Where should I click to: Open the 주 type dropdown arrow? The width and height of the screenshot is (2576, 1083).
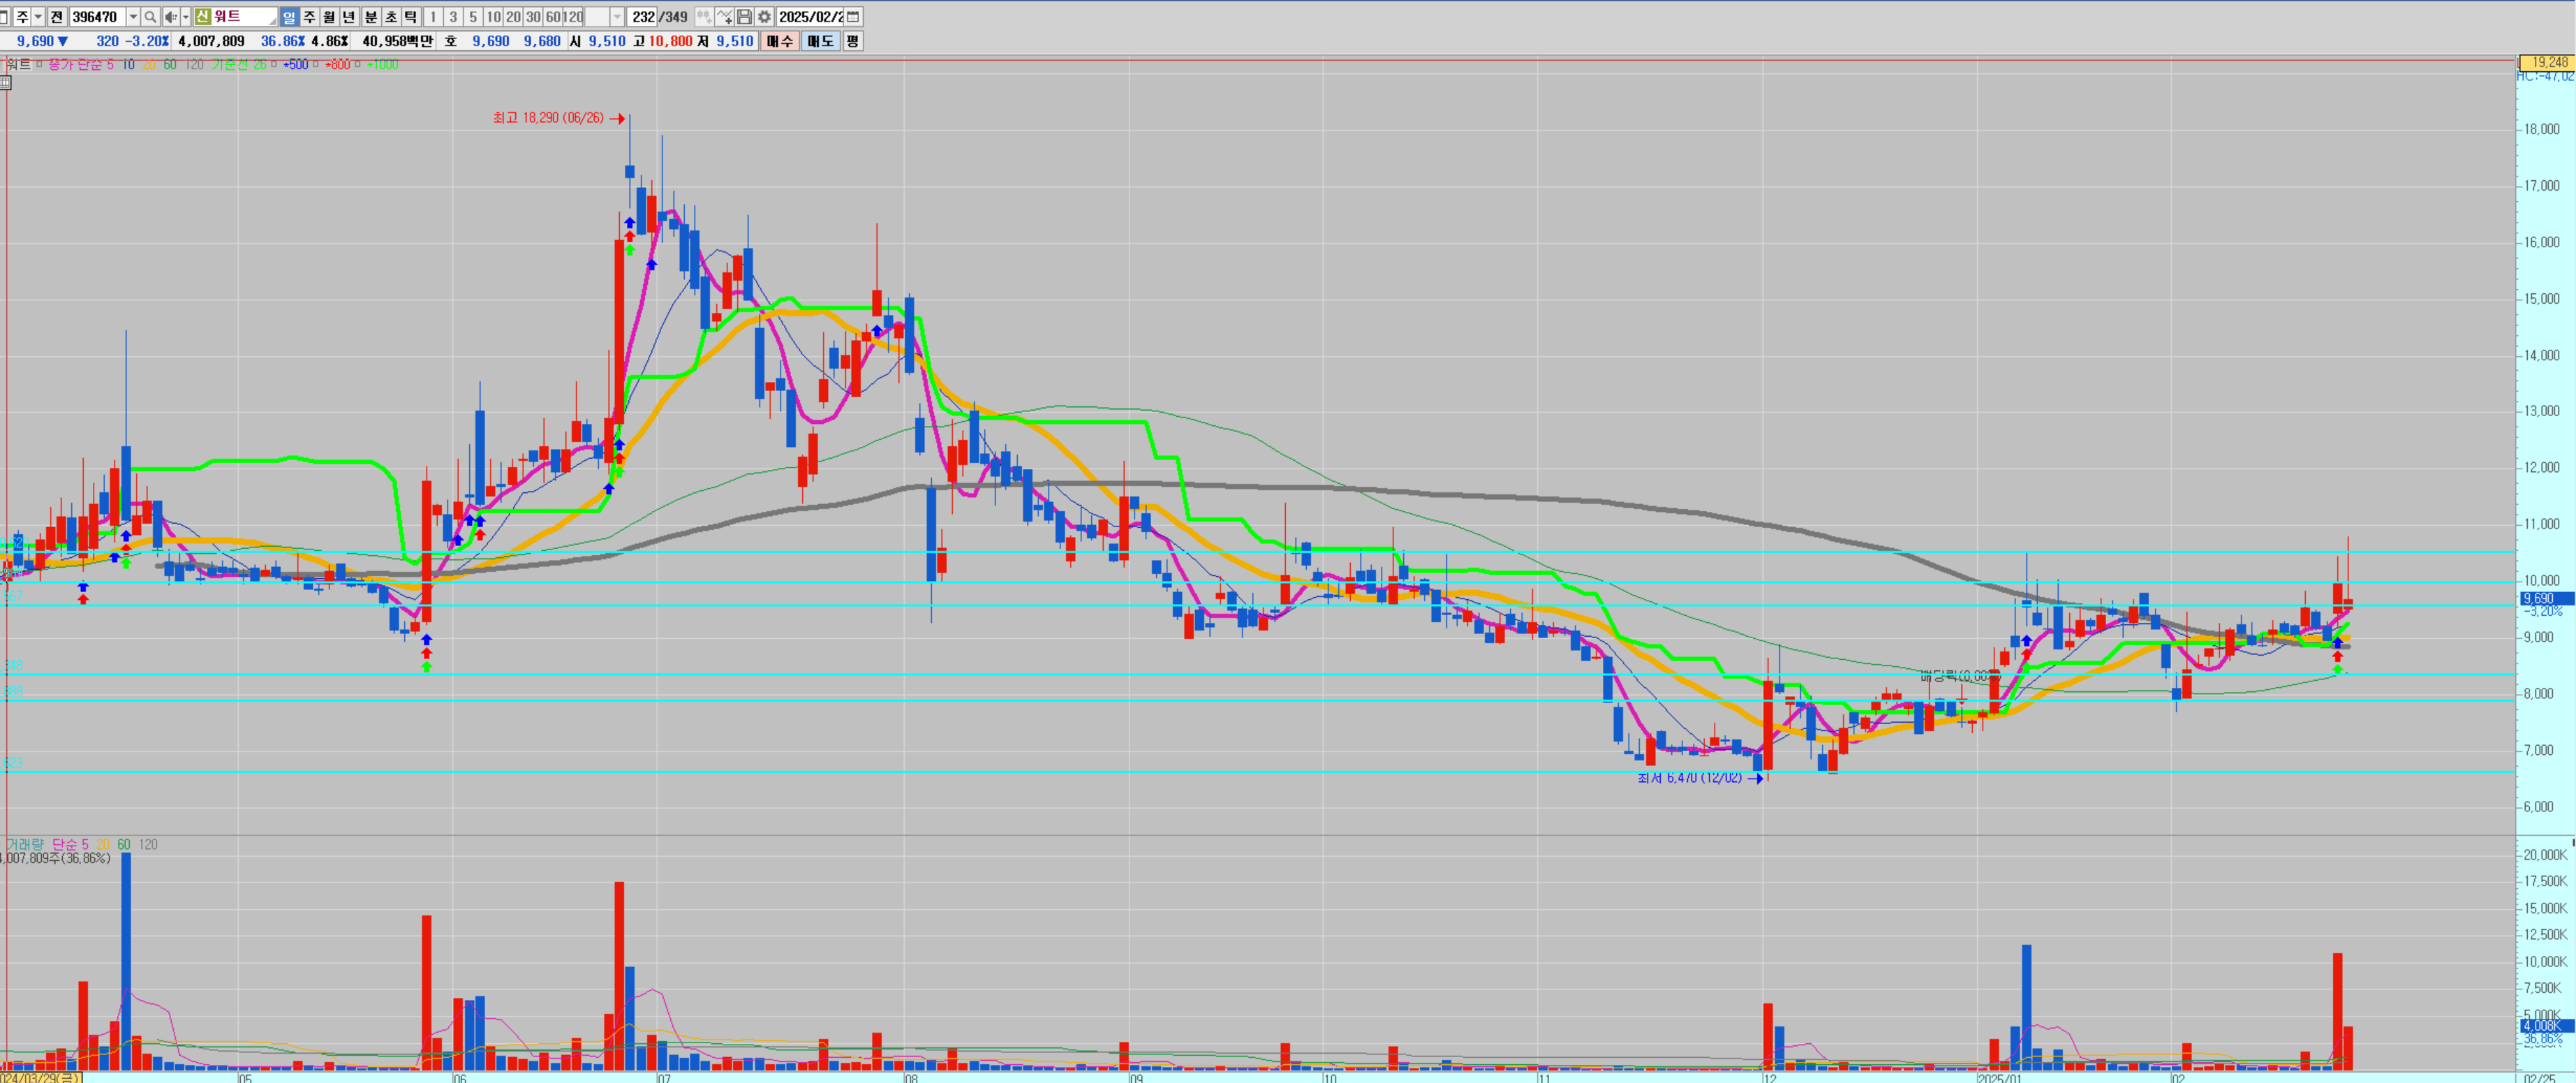(x=38, y=17)
